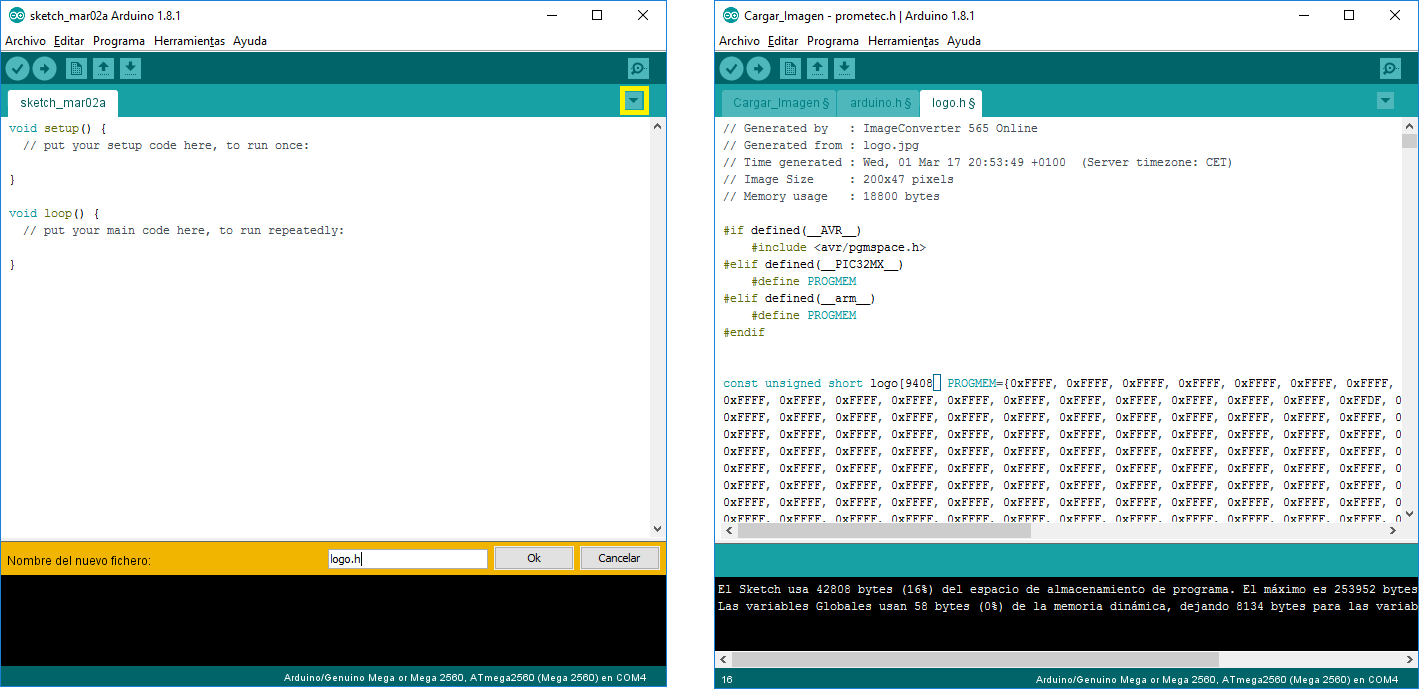
Task: Click '// put your main code here' comment
Action: (x=183, y=230)
